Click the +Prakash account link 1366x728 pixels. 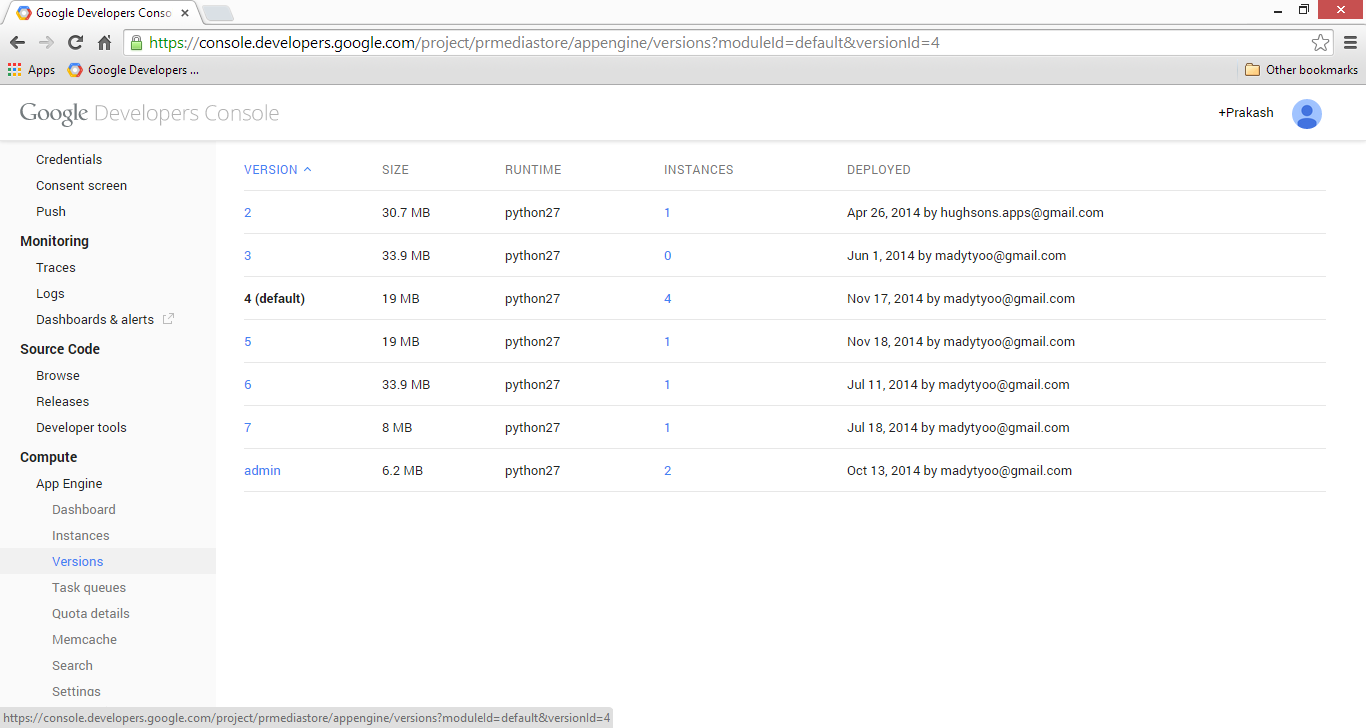click(x=1246, y=113)
